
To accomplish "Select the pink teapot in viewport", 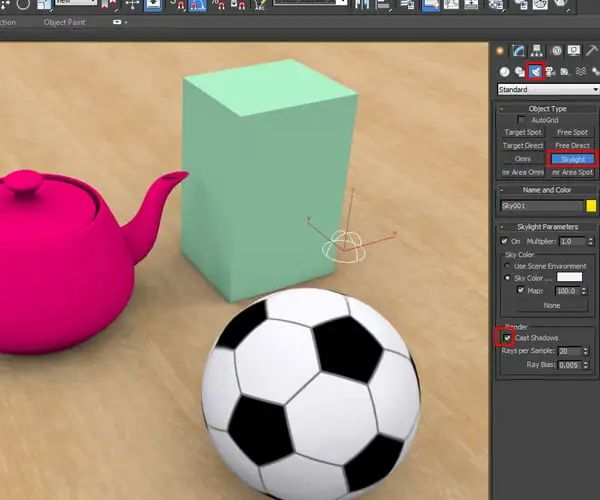I will pyautogui.click(x=73, y=264).
